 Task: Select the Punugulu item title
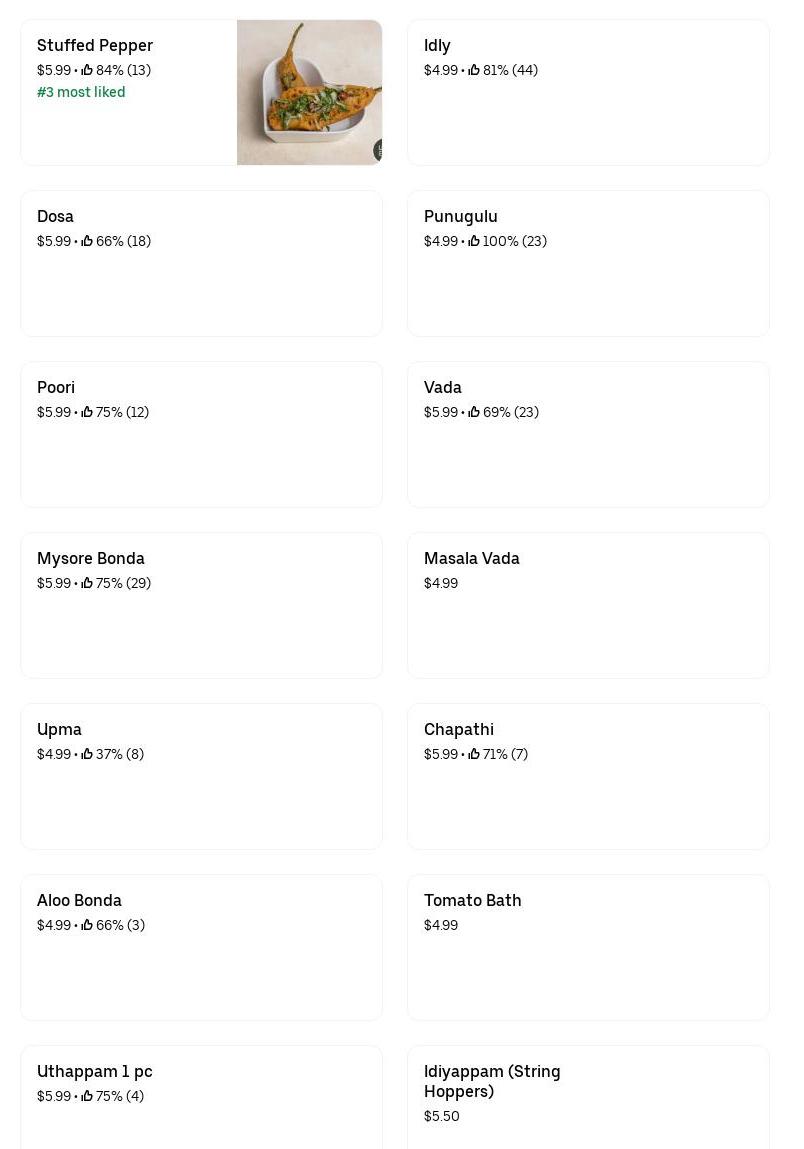point(460,216)
